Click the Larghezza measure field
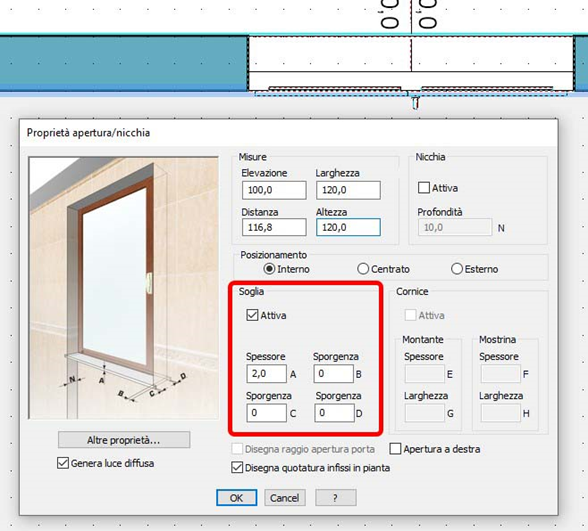This screenshot has width=588, height=531. point(348,190)
